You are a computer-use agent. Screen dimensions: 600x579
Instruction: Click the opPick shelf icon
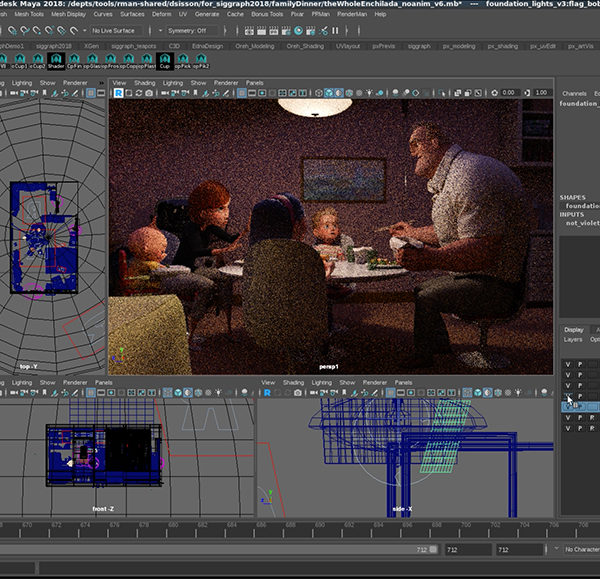point(183,61)
